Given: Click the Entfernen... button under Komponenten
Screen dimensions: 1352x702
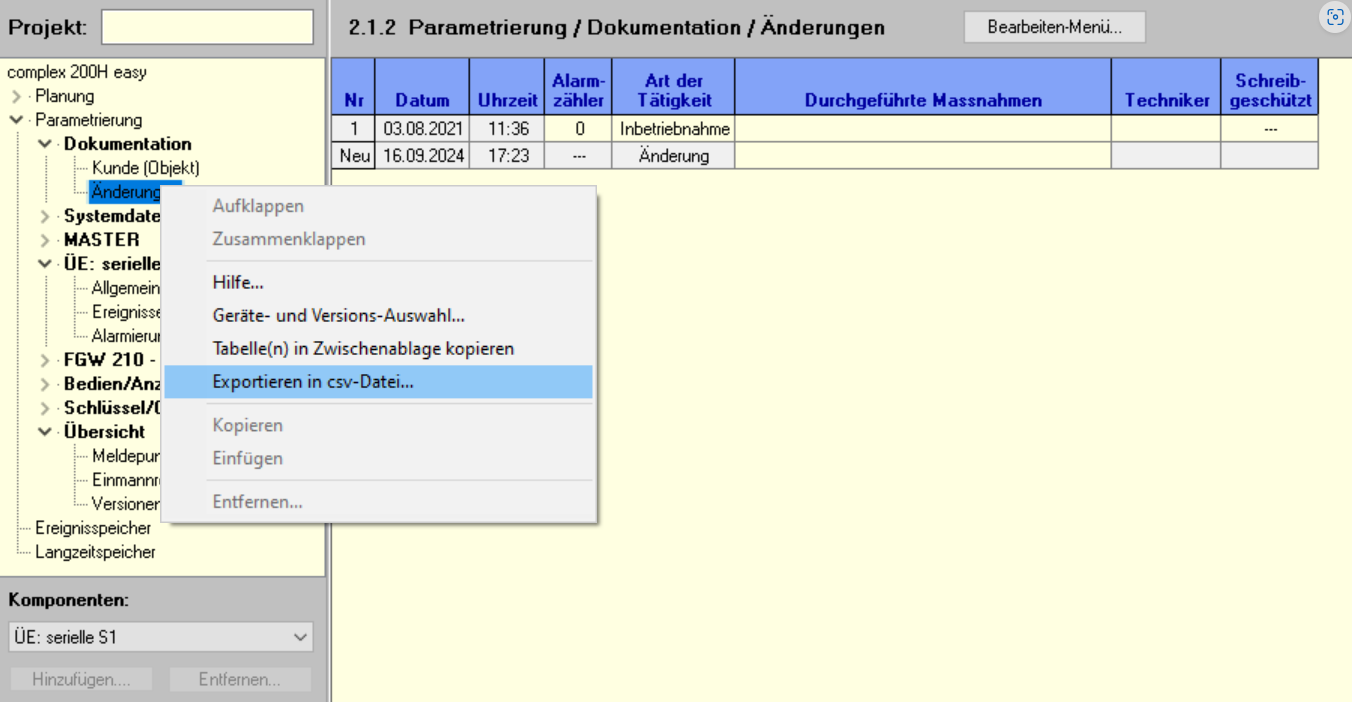Looking at the screenshot, I should (240, 680).
